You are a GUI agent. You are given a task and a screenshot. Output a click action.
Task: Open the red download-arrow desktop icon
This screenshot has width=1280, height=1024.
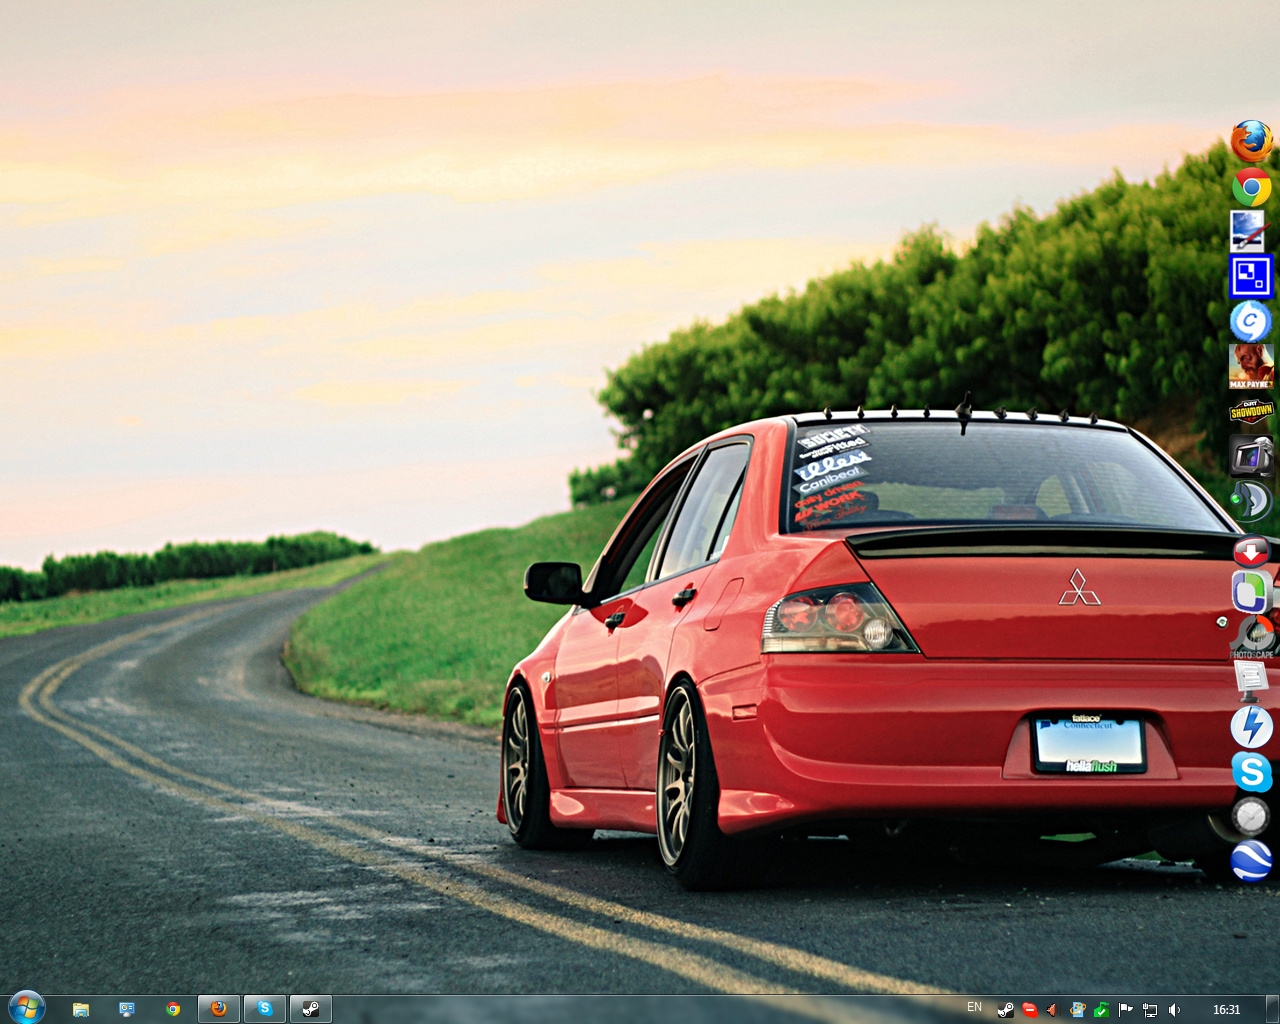point(1251,551)
